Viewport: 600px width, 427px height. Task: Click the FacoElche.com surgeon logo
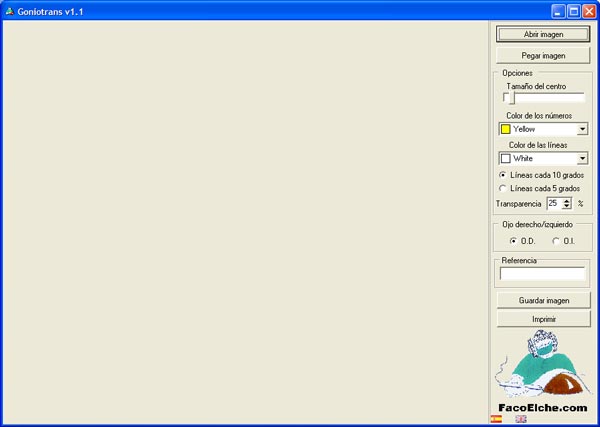click(542, 363)
